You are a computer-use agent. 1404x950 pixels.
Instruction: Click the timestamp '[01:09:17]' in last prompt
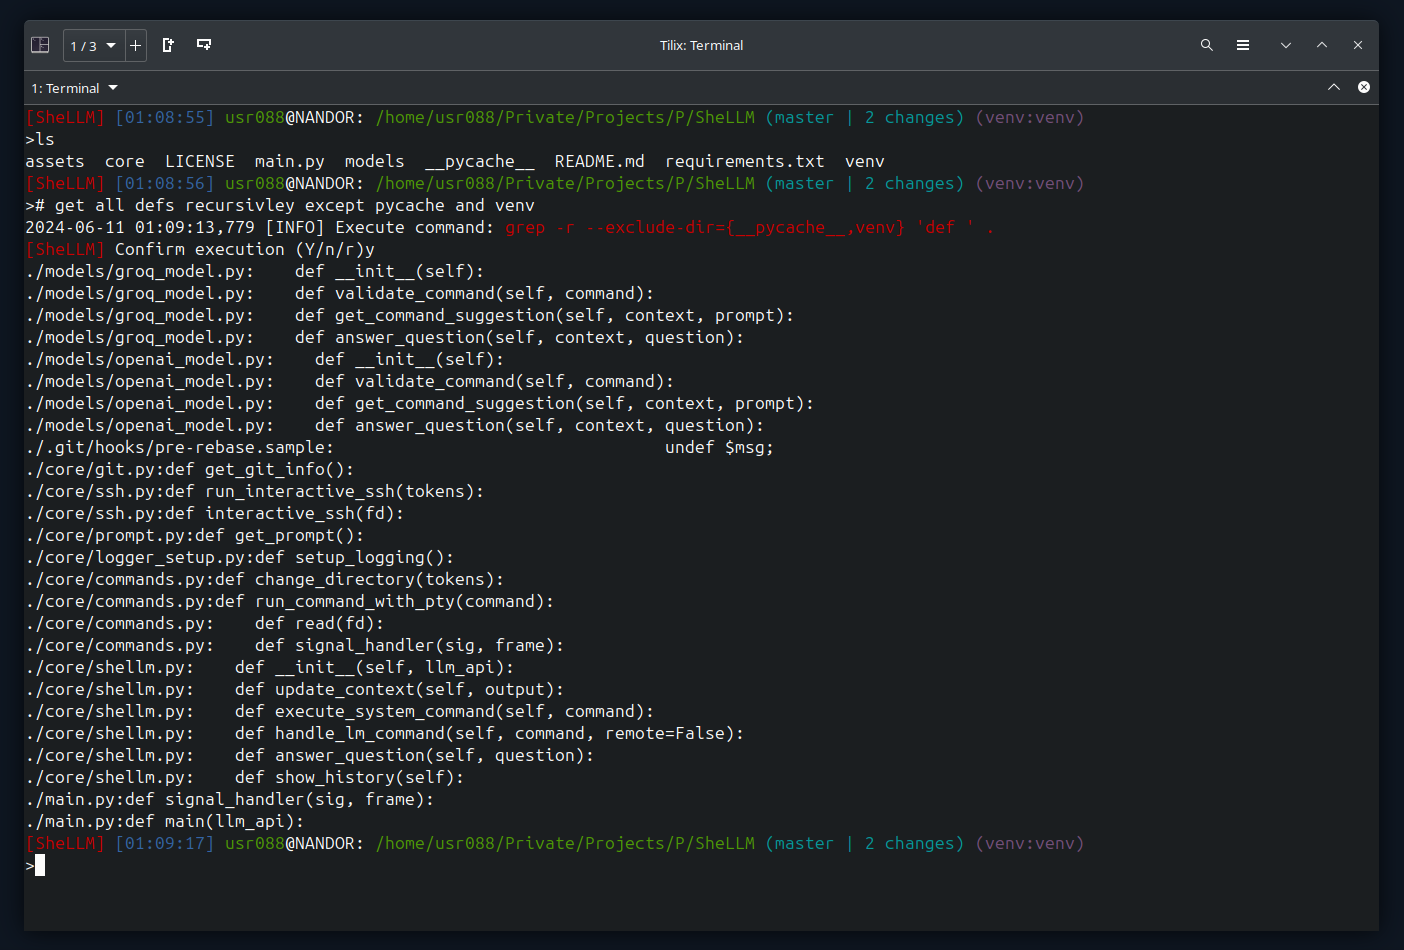165,843
